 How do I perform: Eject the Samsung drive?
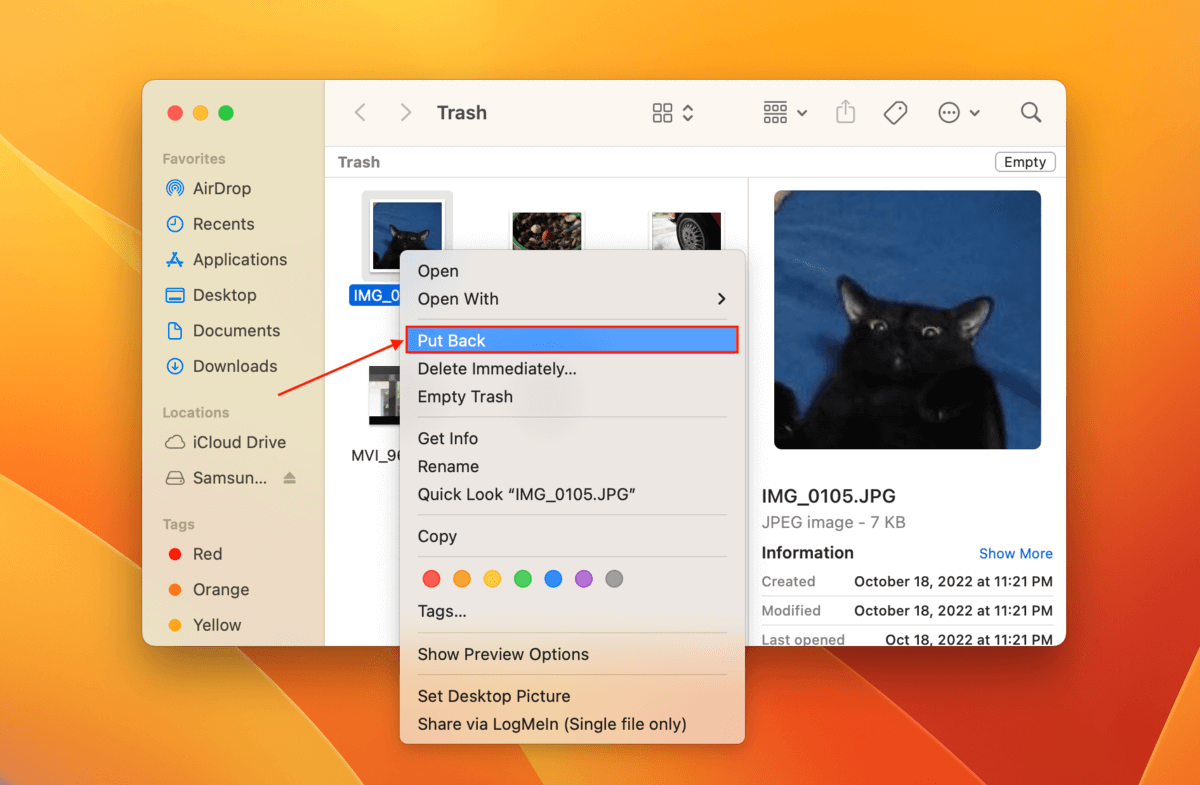click(290, 478)
